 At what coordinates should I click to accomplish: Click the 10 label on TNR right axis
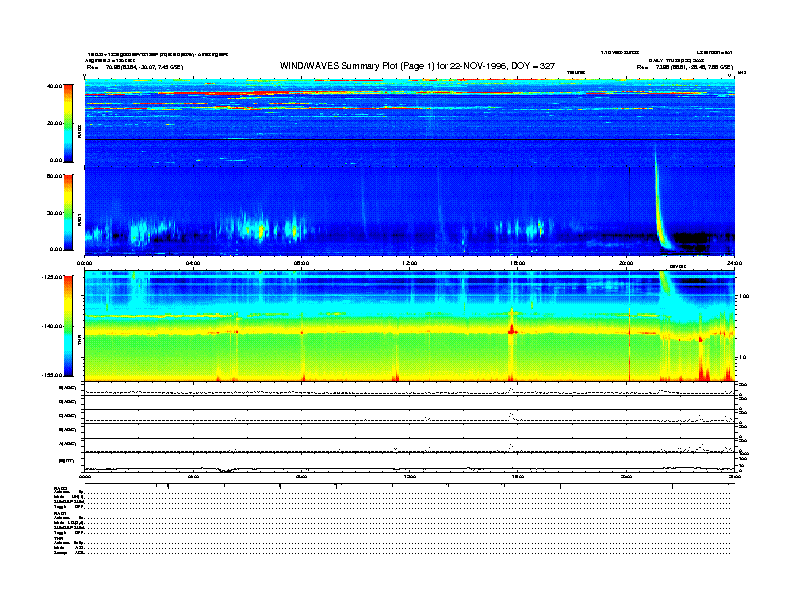(742, 357)
